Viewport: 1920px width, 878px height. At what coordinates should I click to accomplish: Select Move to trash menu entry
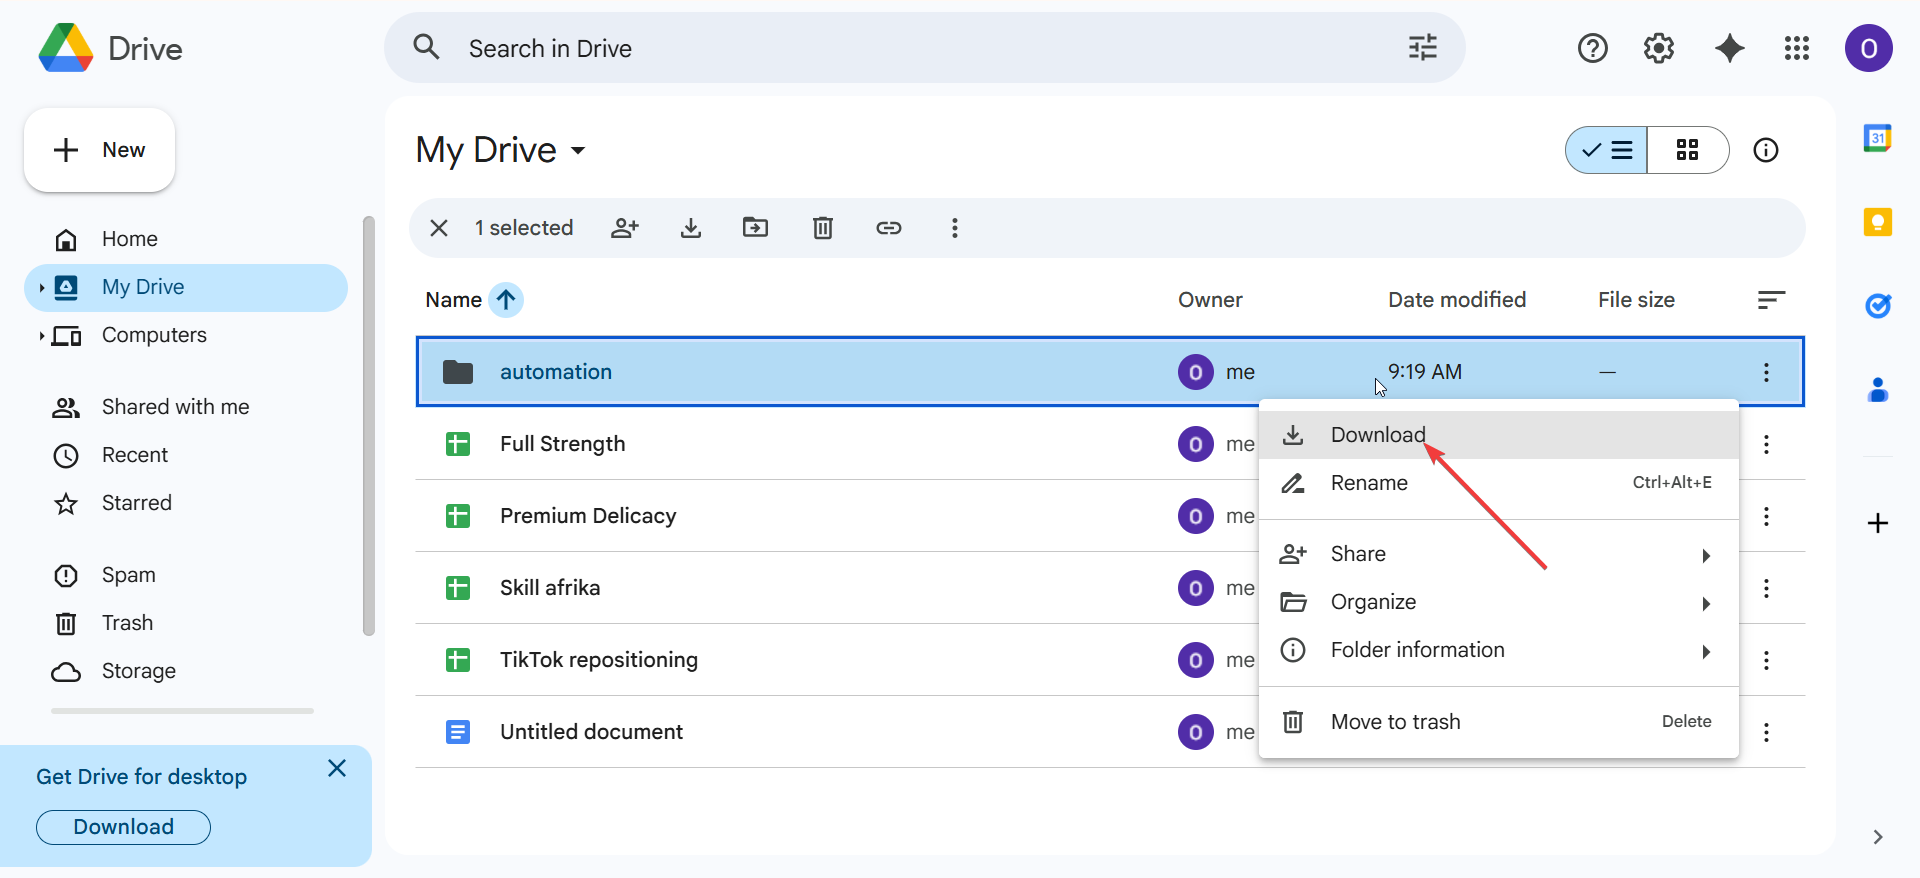pos(1395,722)
